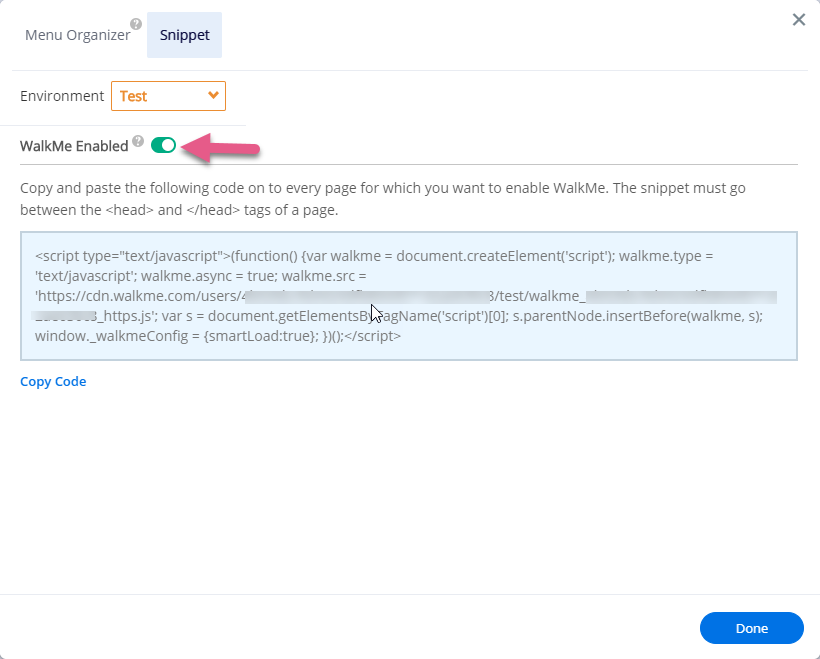This screenshot has width=820, height=659.
Task: Click the WalkMe Enabled label text
Action: 74,146
